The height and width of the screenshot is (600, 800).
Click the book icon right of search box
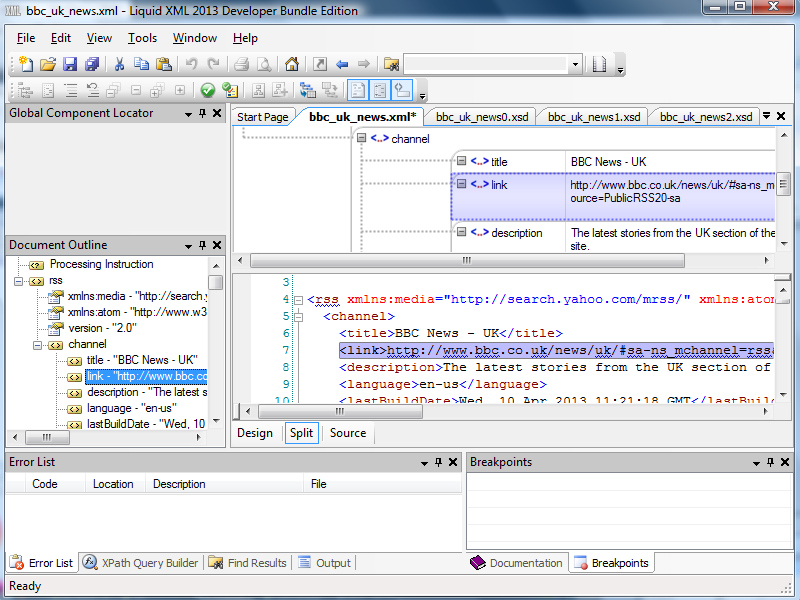(599, 64)
